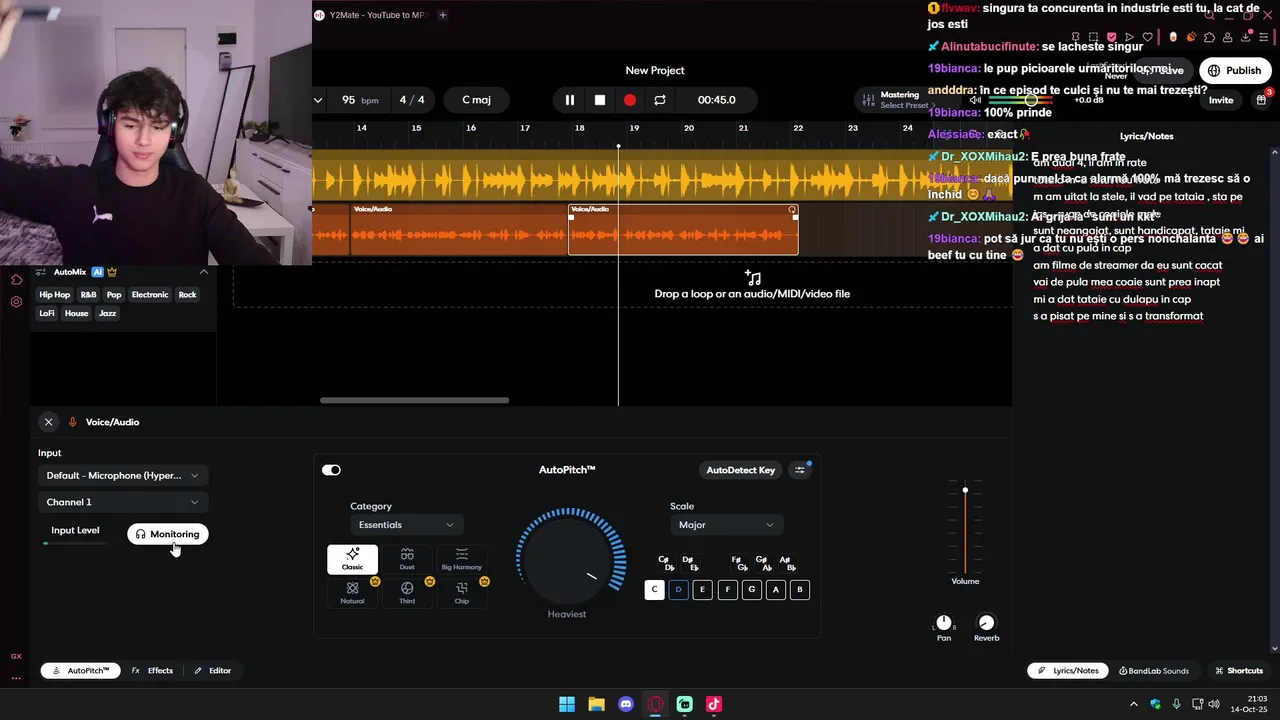The width and height of the screenshot is (1280, 720).
Task: Click the Mastering mixer icon
Action: [867, 100]
